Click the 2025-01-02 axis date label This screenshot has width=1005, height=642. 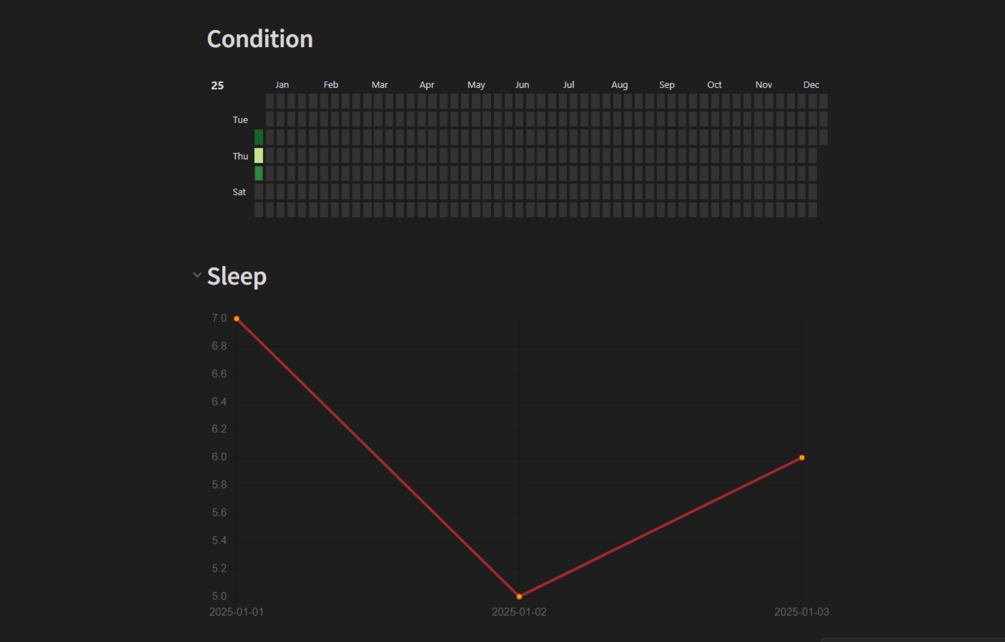tap(519, 612)
